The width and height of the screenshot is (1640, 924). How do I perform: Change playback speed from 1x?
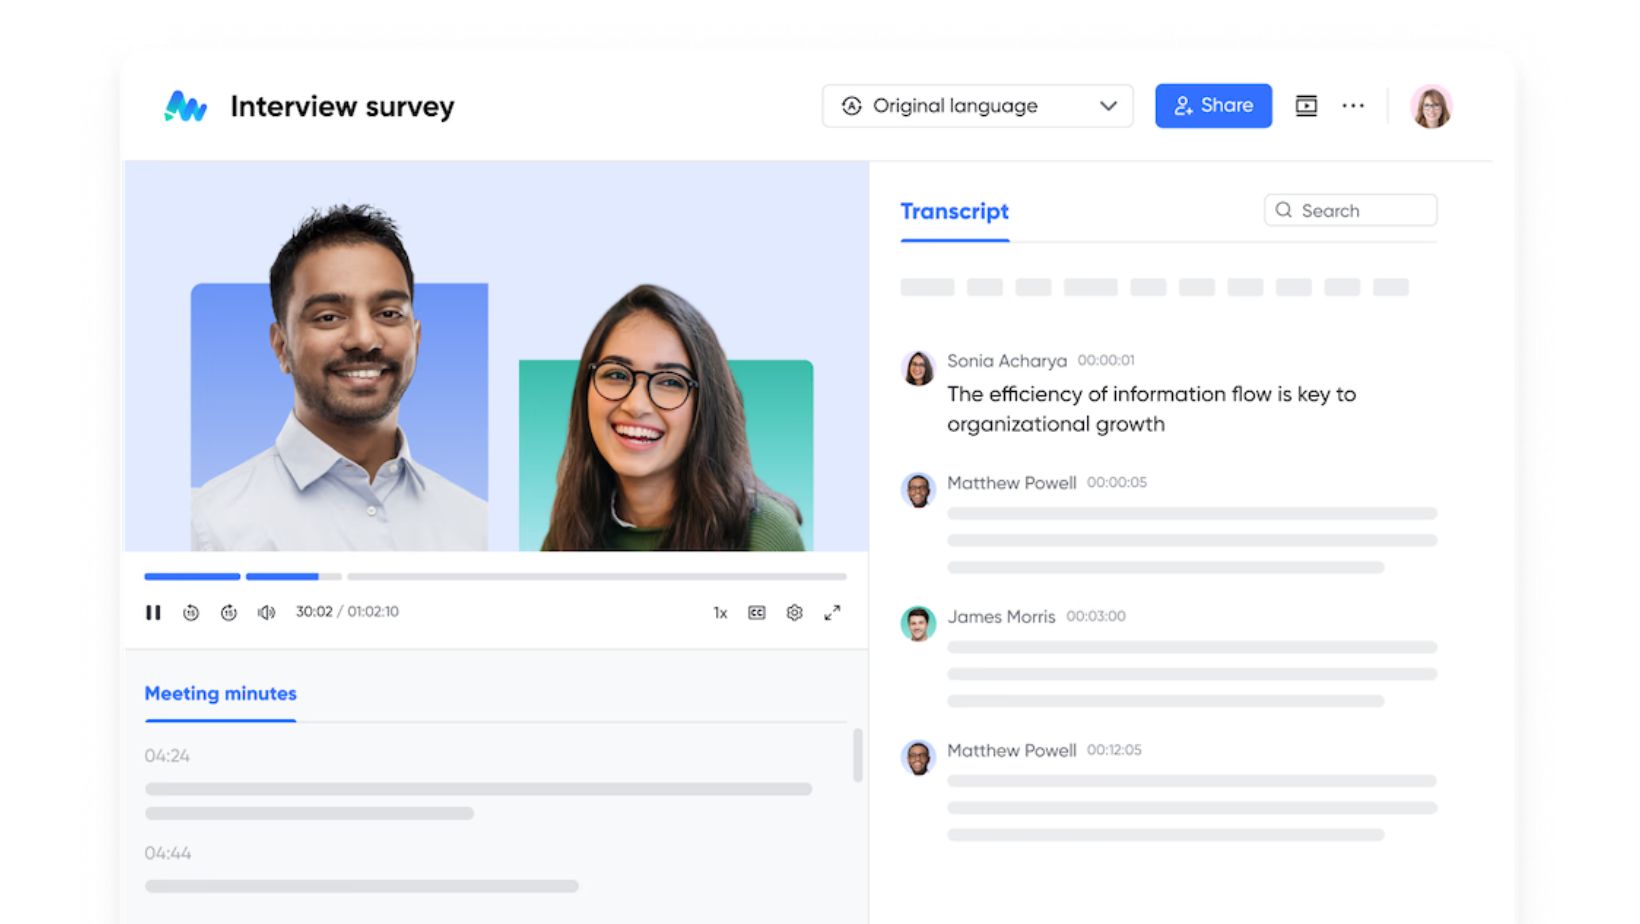point(720,612)
